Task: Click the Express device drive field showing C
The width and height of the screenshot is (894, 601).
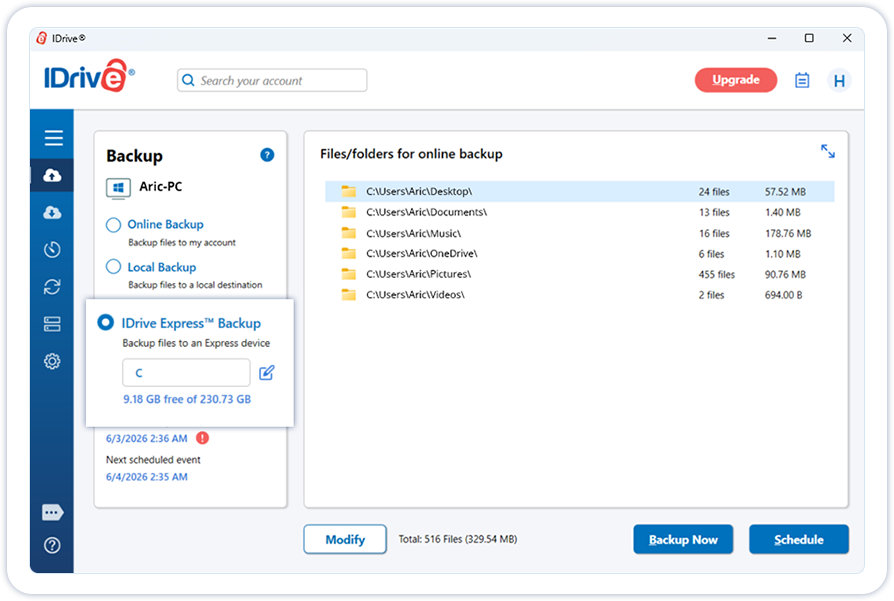Action: (x=186, y=373)
